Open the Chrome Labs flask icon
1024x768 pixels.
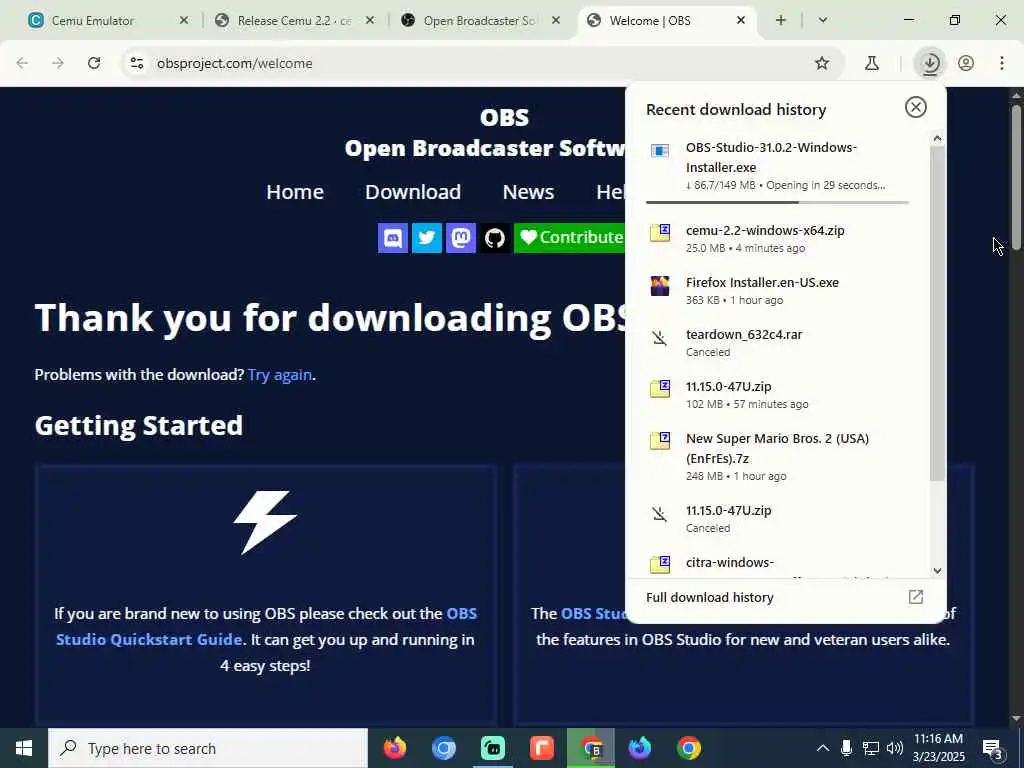(x=871, y=63)
